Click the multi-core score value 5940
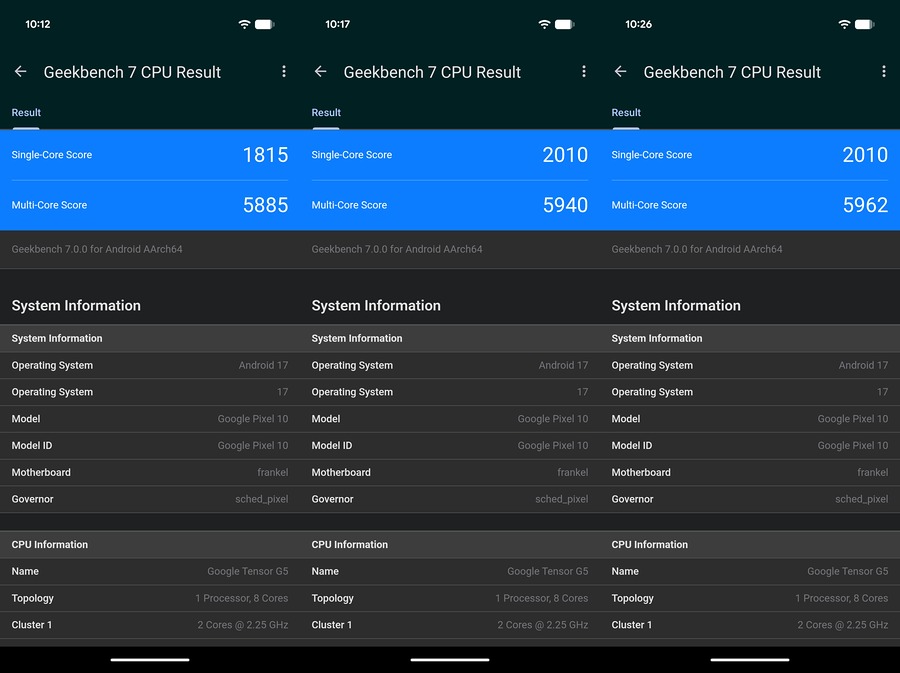900x673 pixels. (565, 205)
